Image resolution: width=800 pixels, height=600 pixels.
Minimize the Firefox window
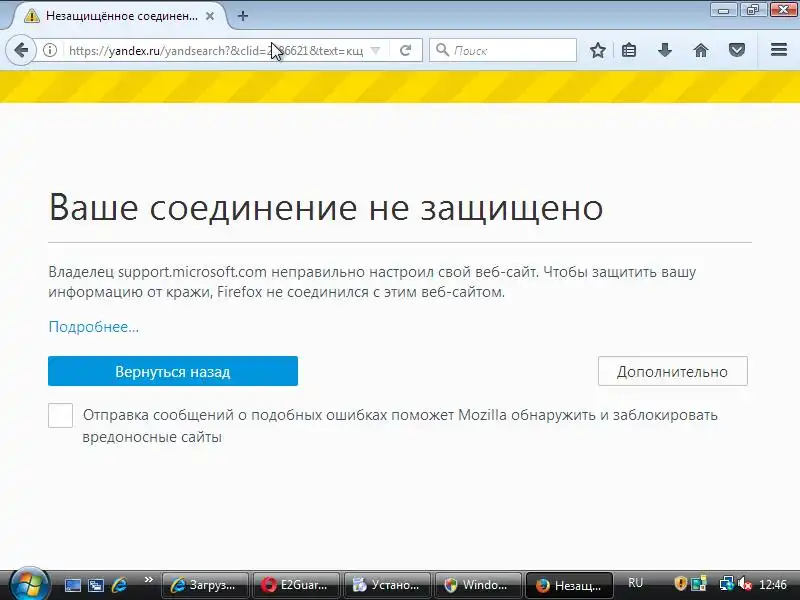click(x=723, y=9)
